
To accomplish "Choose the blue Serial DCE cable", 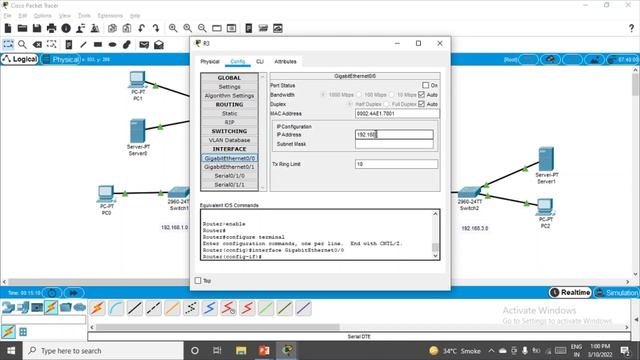I will tap(210, 308).
